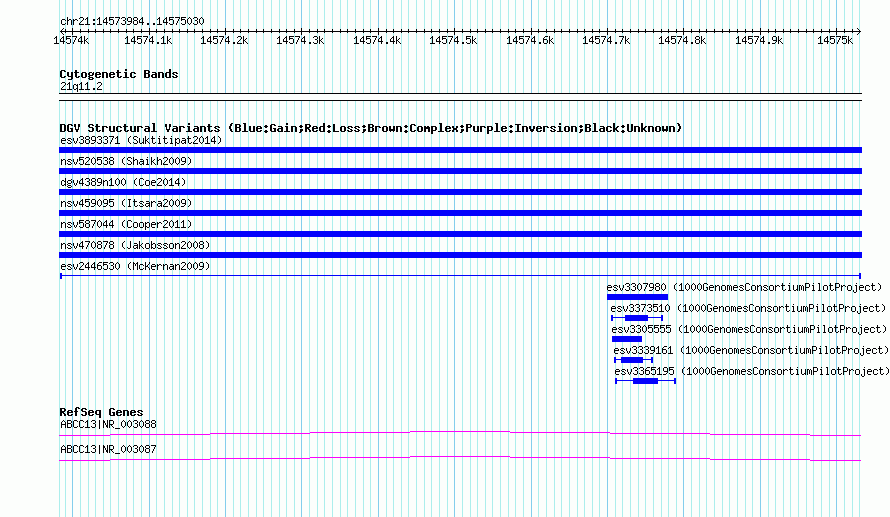Image resolution: width=890 pixels, height=517 pixels.
Task: Open the dgv4389n100 (Coe2014) variant label
Action: pos(123,182)
